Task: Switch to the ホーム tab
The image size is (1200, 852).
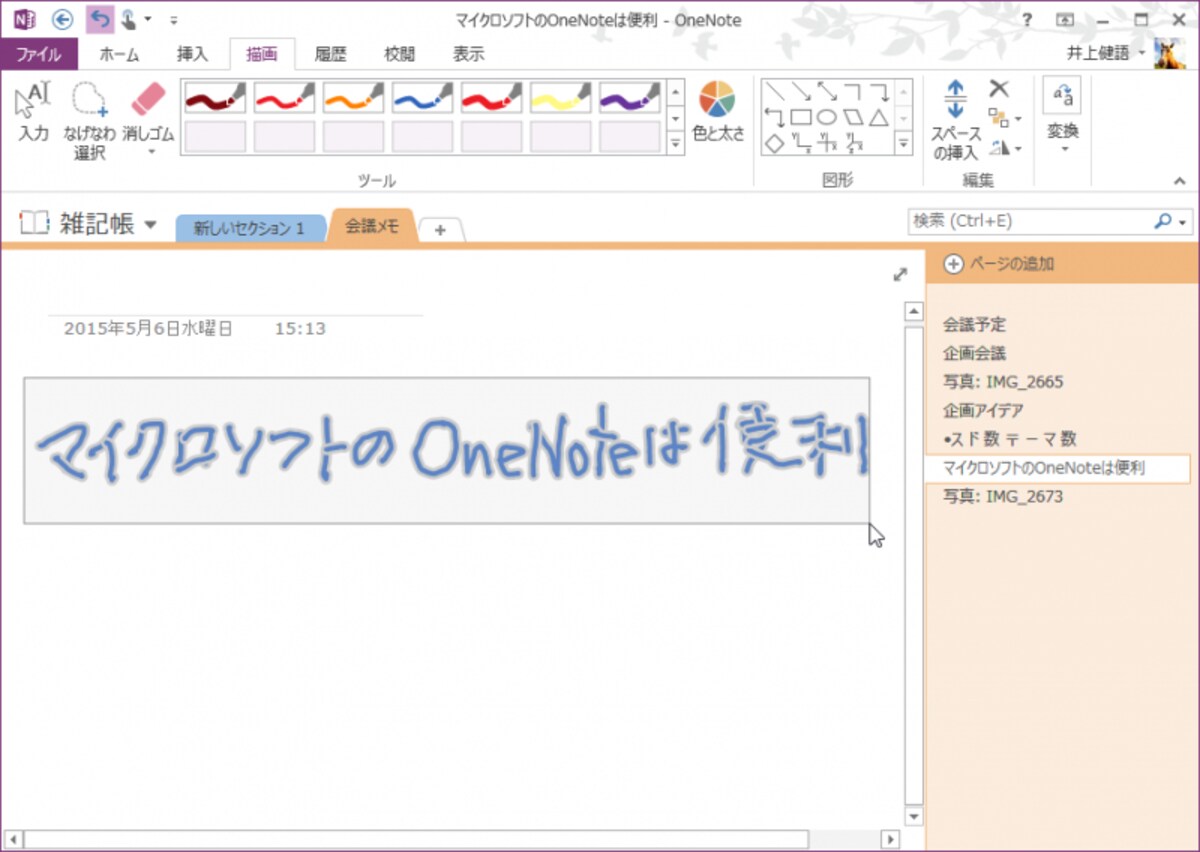Action: pos(119,55)
